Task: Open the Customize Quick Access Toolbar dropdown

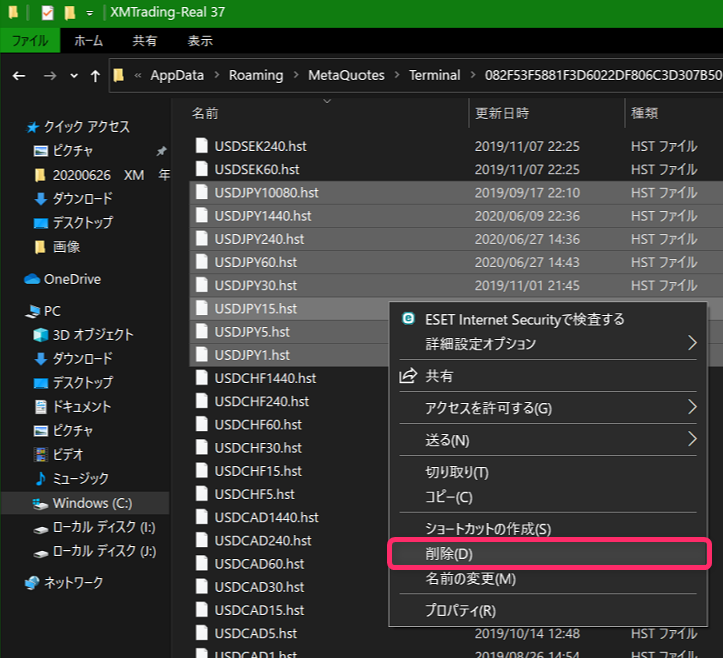Action: click(89, 13)
